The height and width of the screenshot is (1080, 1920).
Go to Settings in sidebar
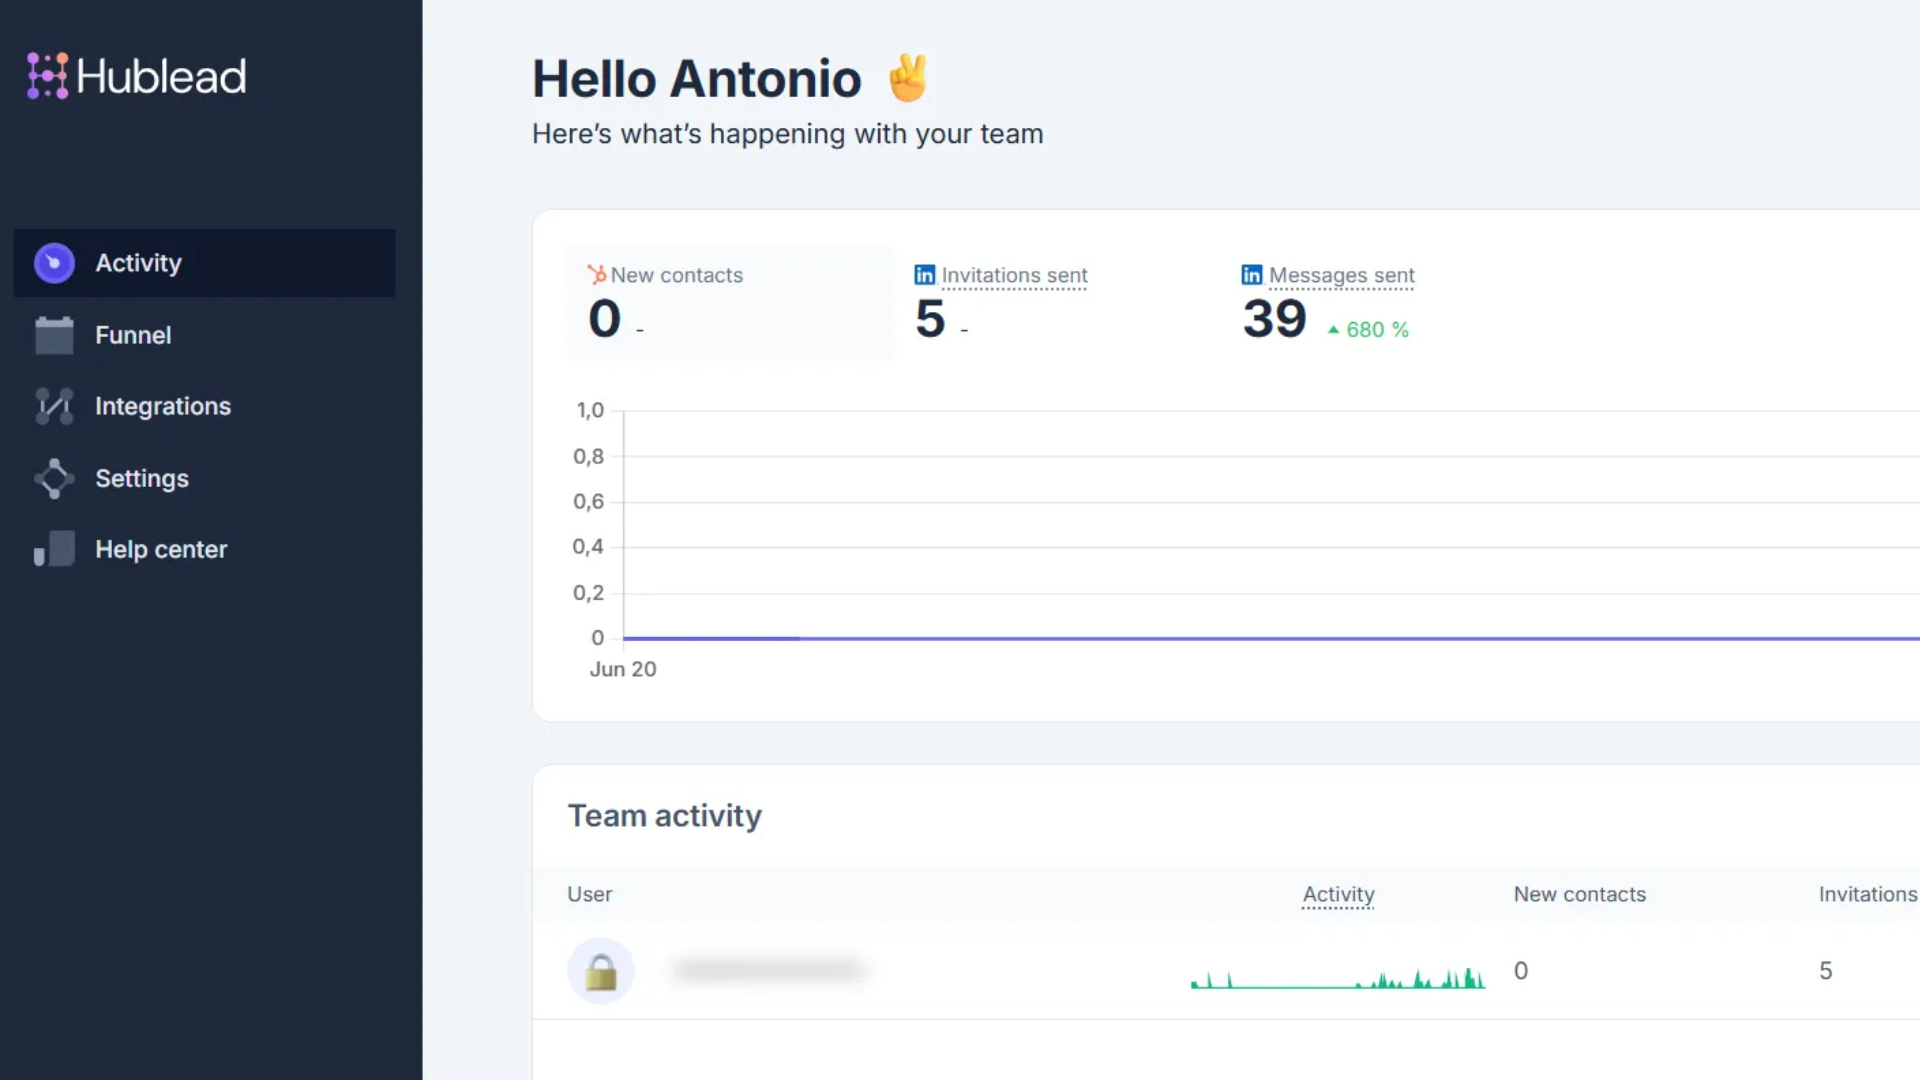pos(141,478)
